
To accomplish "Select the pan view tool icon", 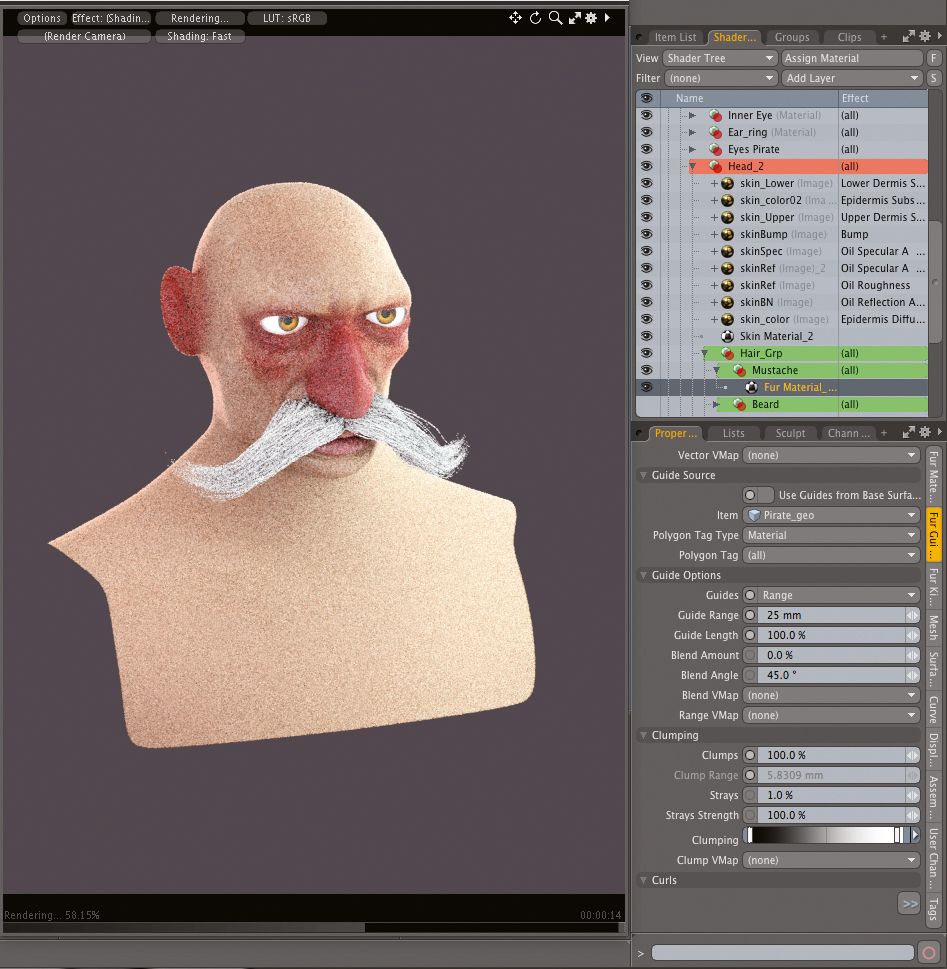I will [x=515, y=17].
